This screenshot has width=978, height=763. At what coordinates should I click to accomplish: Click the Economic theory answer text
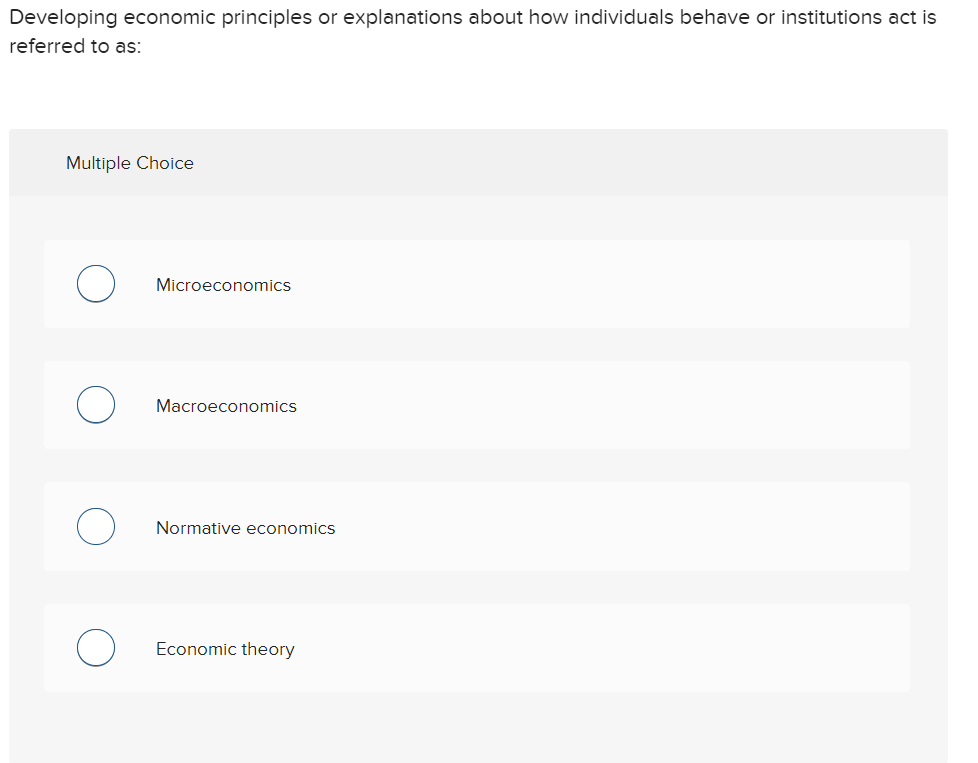225,648
